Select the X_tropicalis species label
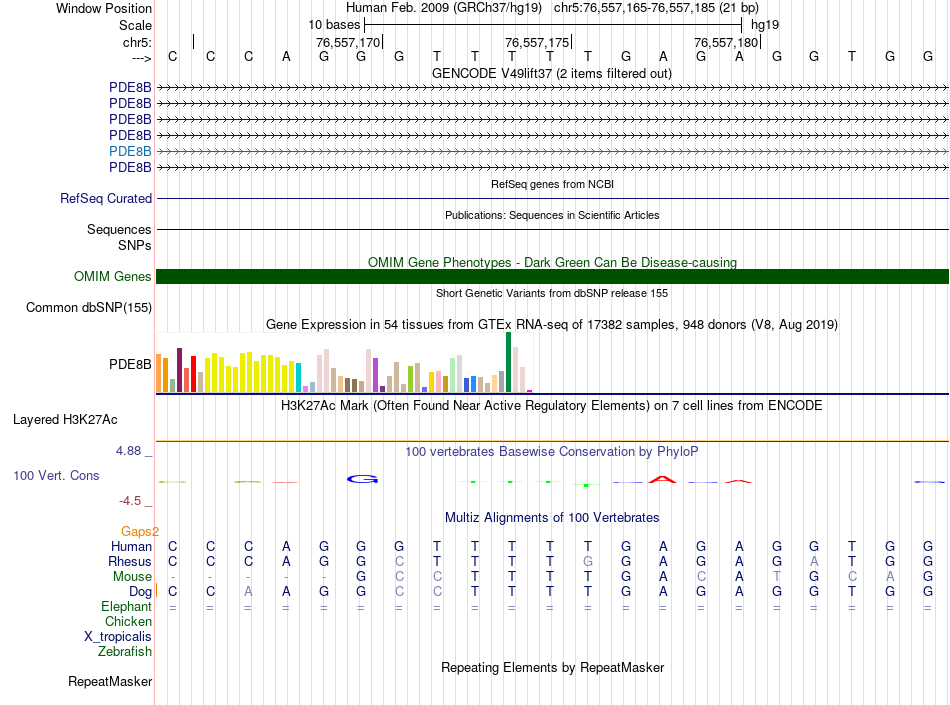Screen dimensions: 950x705 coord(118,637)
